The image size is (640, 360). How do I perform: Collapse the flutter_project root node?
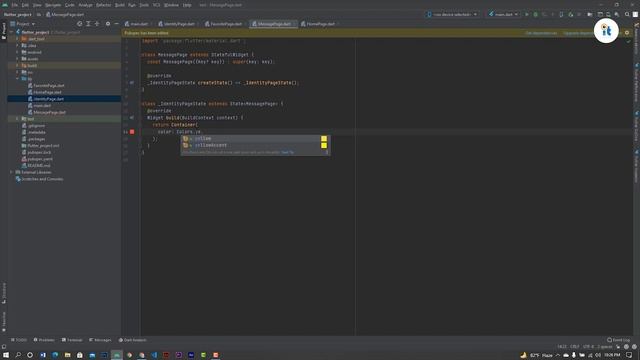click(12, 32)
